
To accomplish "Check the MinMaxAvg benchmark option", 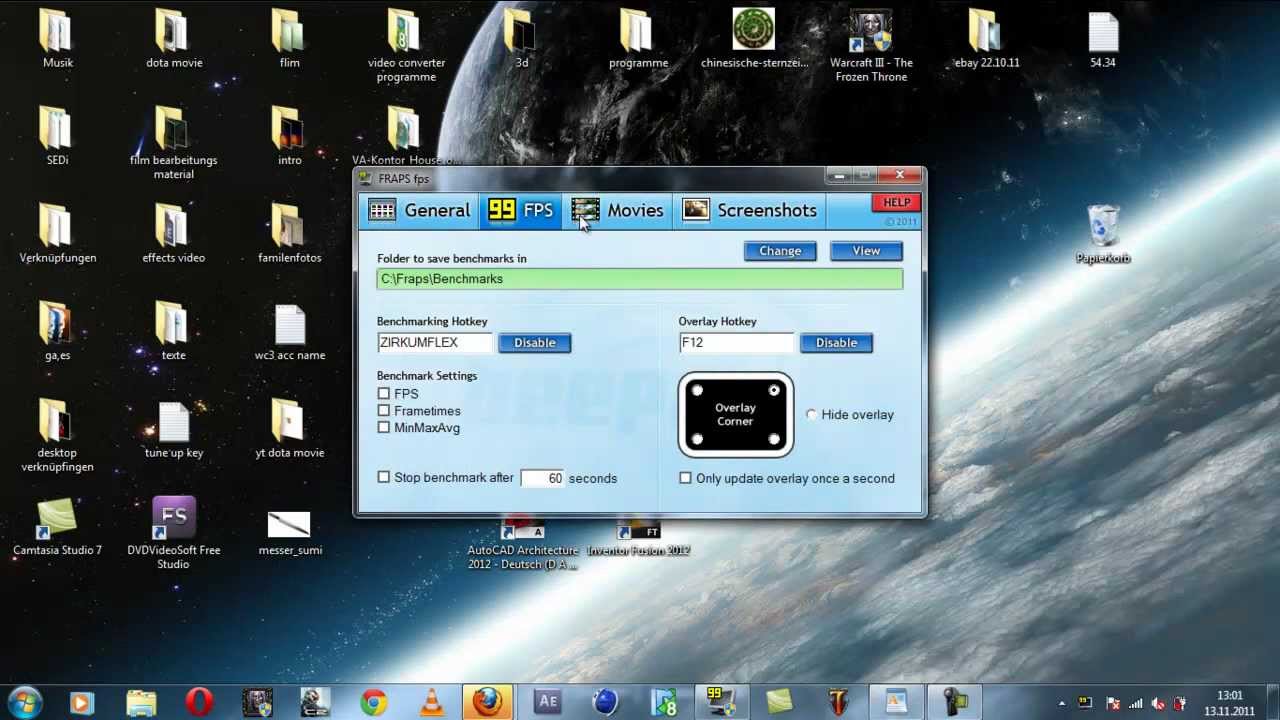I will pyautogui.click(x=384, y=428).
